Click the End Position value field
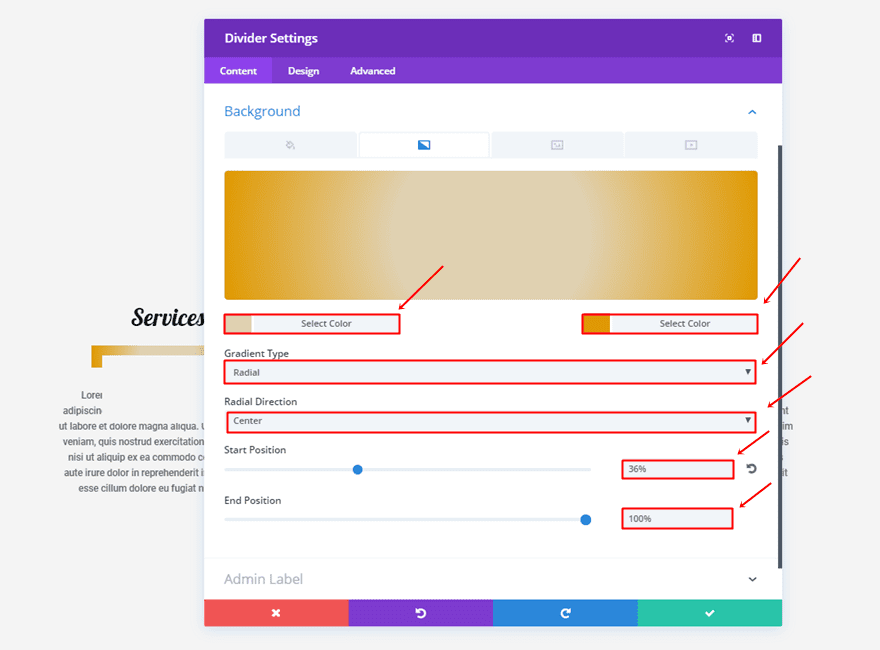Viewport: 880px width, 650px height. [677, 519]
